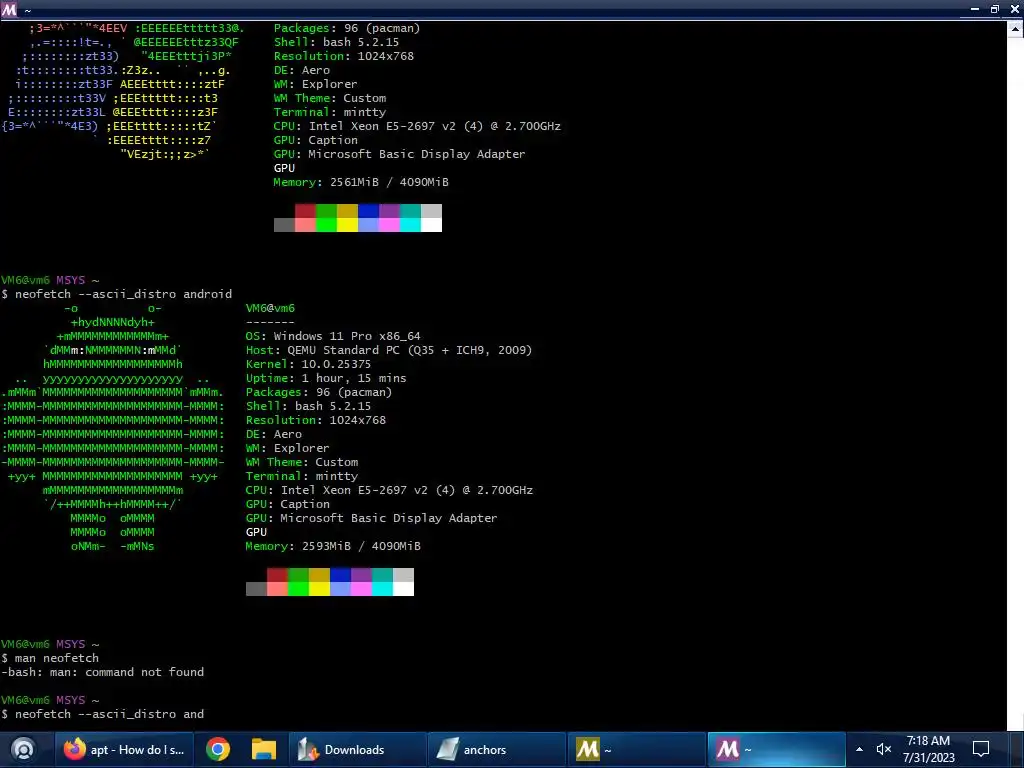The height and width of the screenshot is (768, 1024).
Task: Switch to the yellow MSYS2 terminal window
Action: pyautogui.click(x=635, y=749)
